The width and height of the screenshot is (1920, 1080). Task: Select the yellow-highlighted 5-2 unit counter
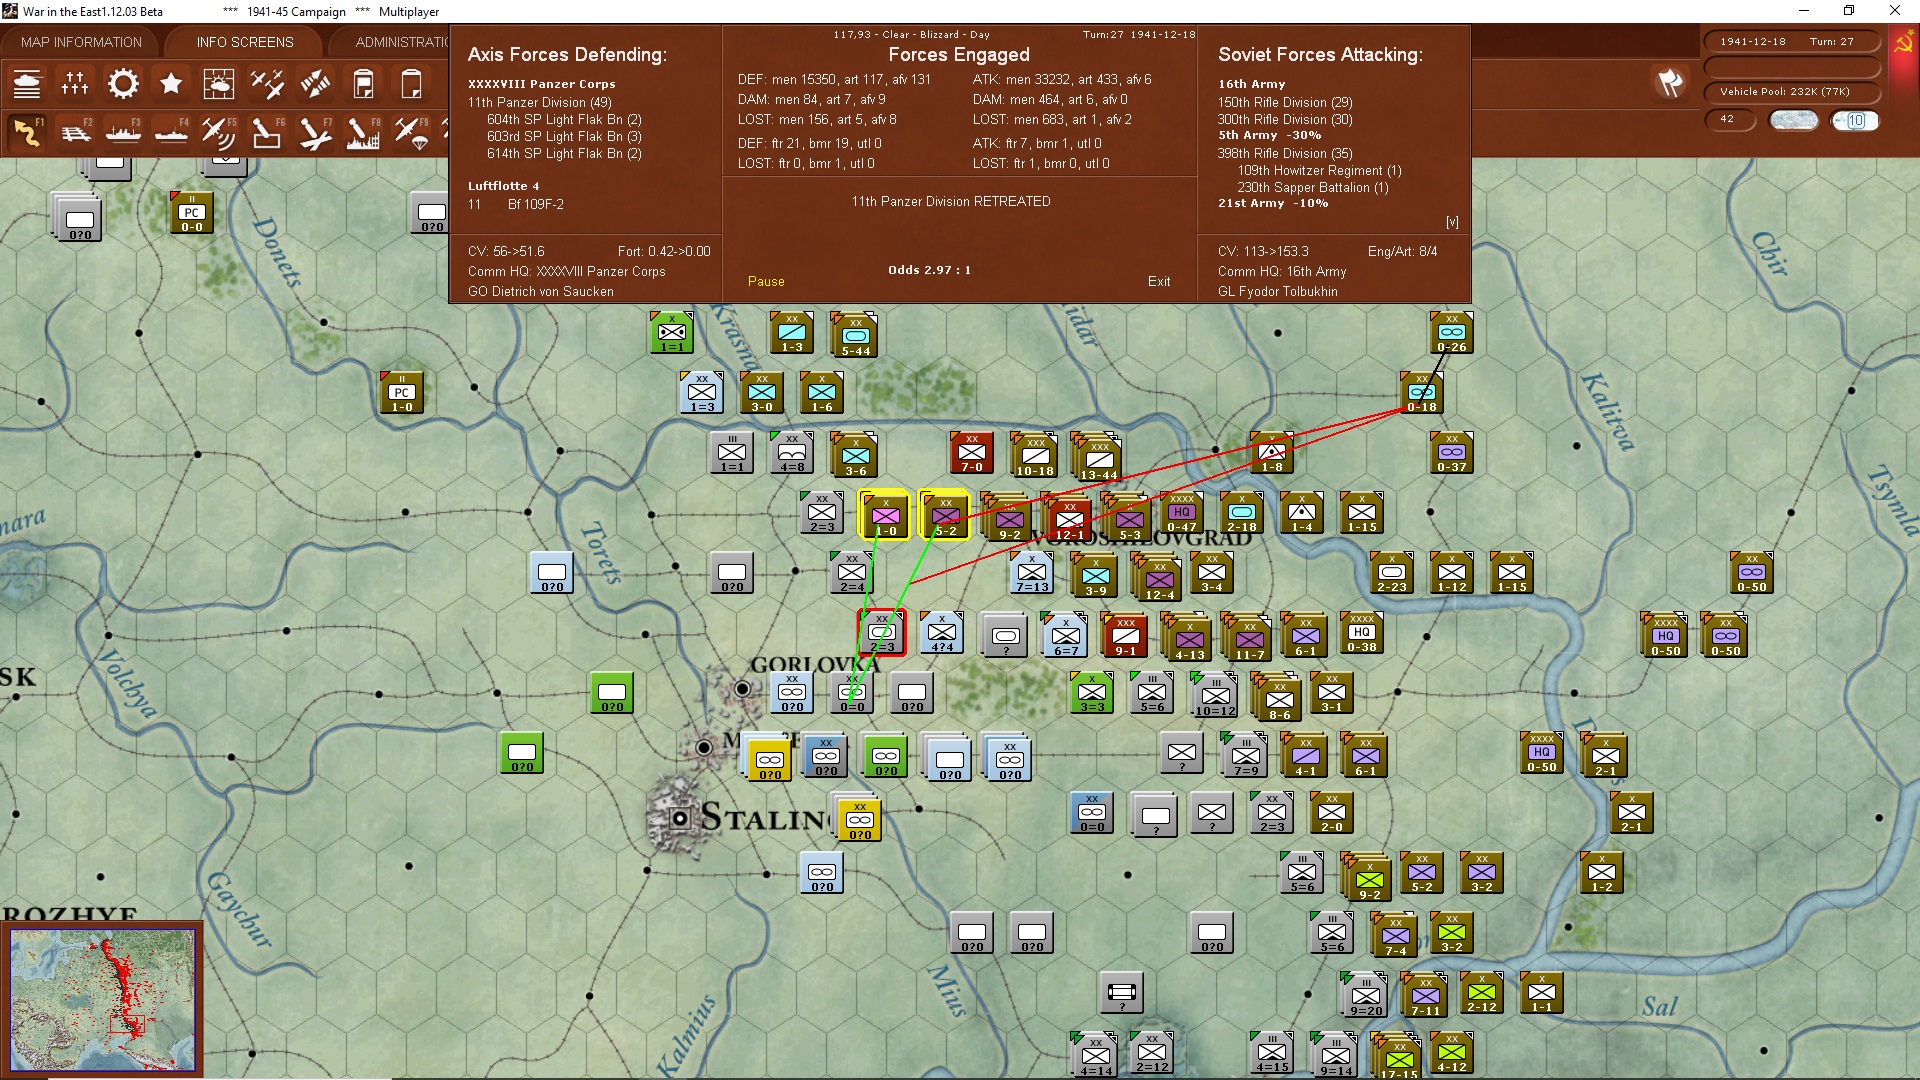tap(945, 515)
